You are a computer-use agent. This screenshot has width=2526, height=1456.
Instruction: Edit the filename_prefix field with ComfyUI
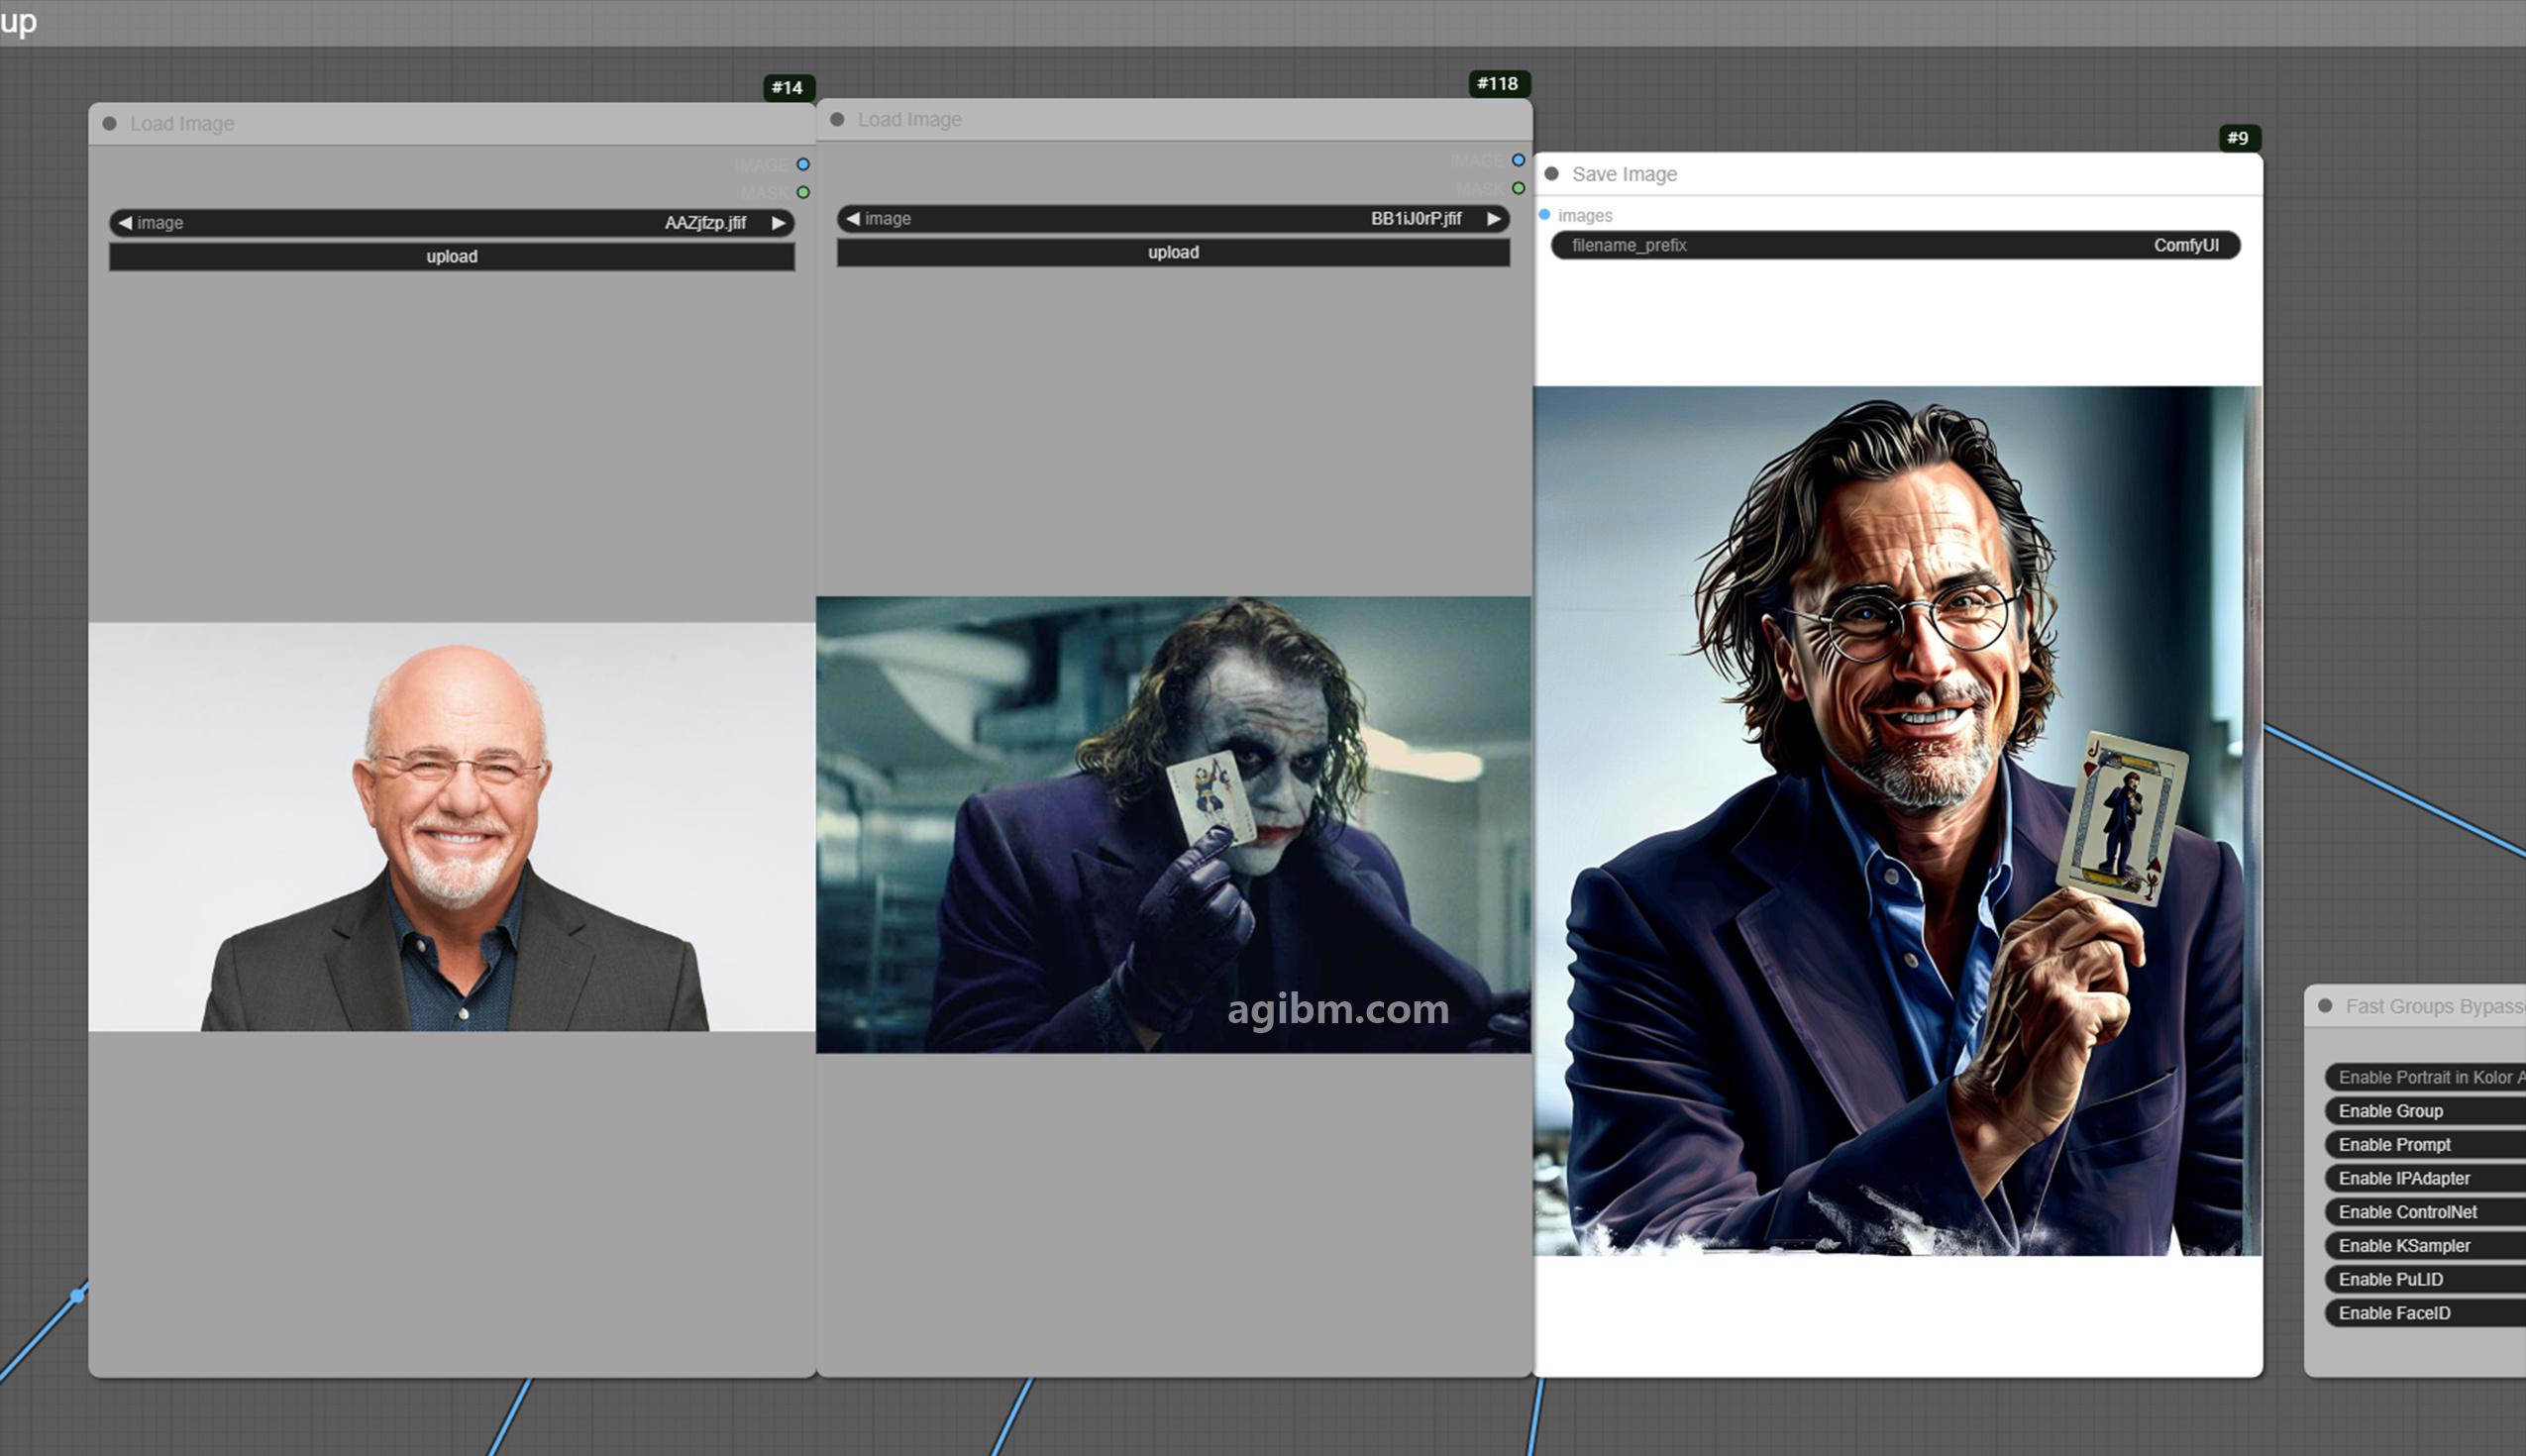click(1895, 245)
